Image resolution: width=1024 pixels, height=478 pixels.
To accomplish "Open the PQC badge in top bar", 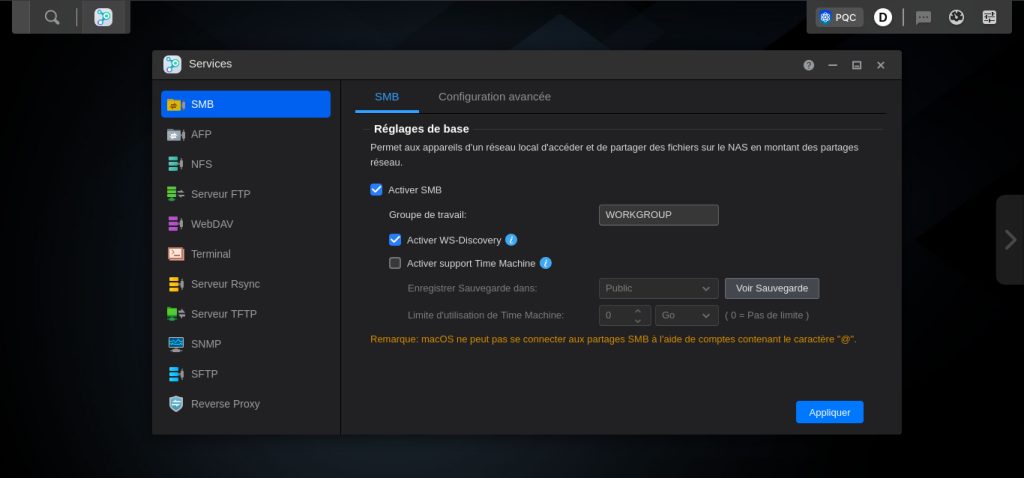I will pos(839,18).
